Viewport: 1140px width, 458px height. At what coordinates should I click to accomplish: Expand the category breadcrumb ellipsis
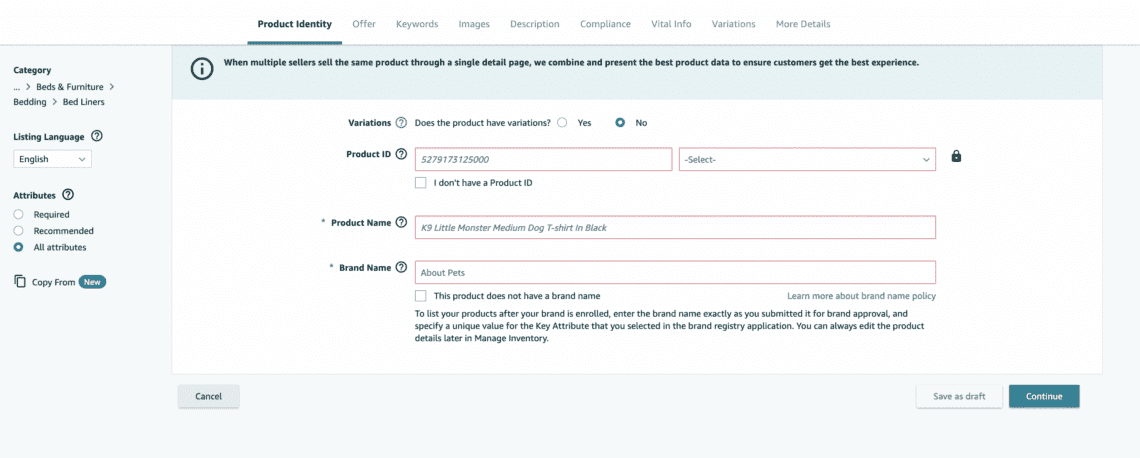[x=17, y=87]
